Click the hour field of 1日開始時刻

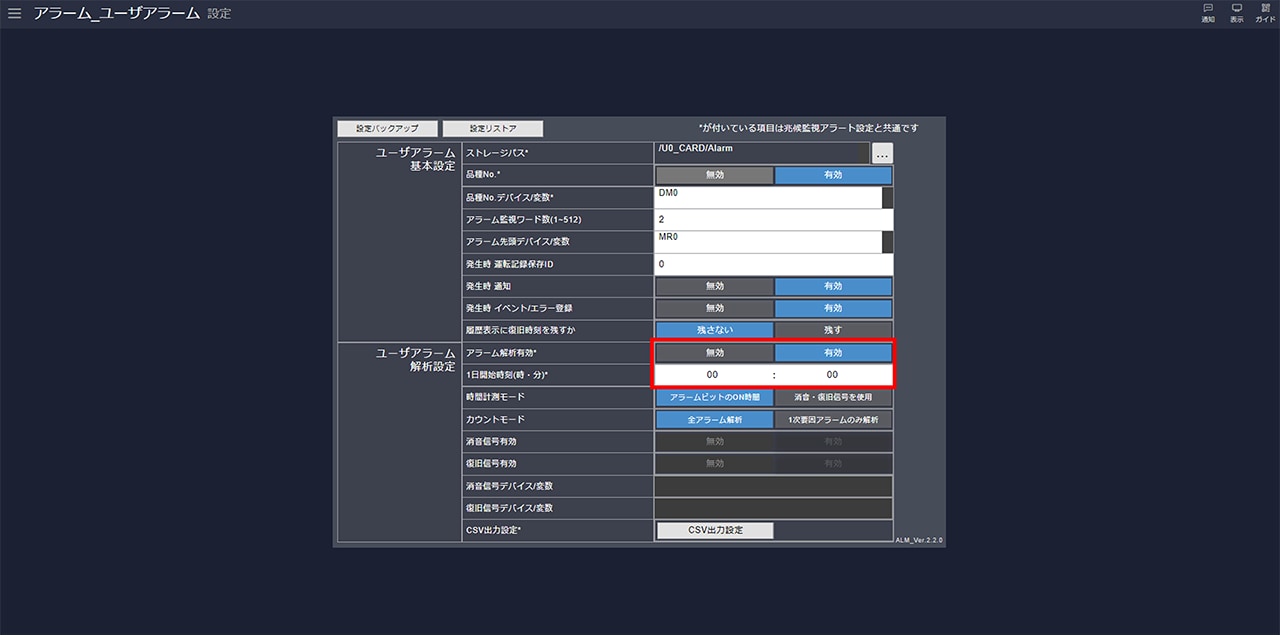point(712,375)
